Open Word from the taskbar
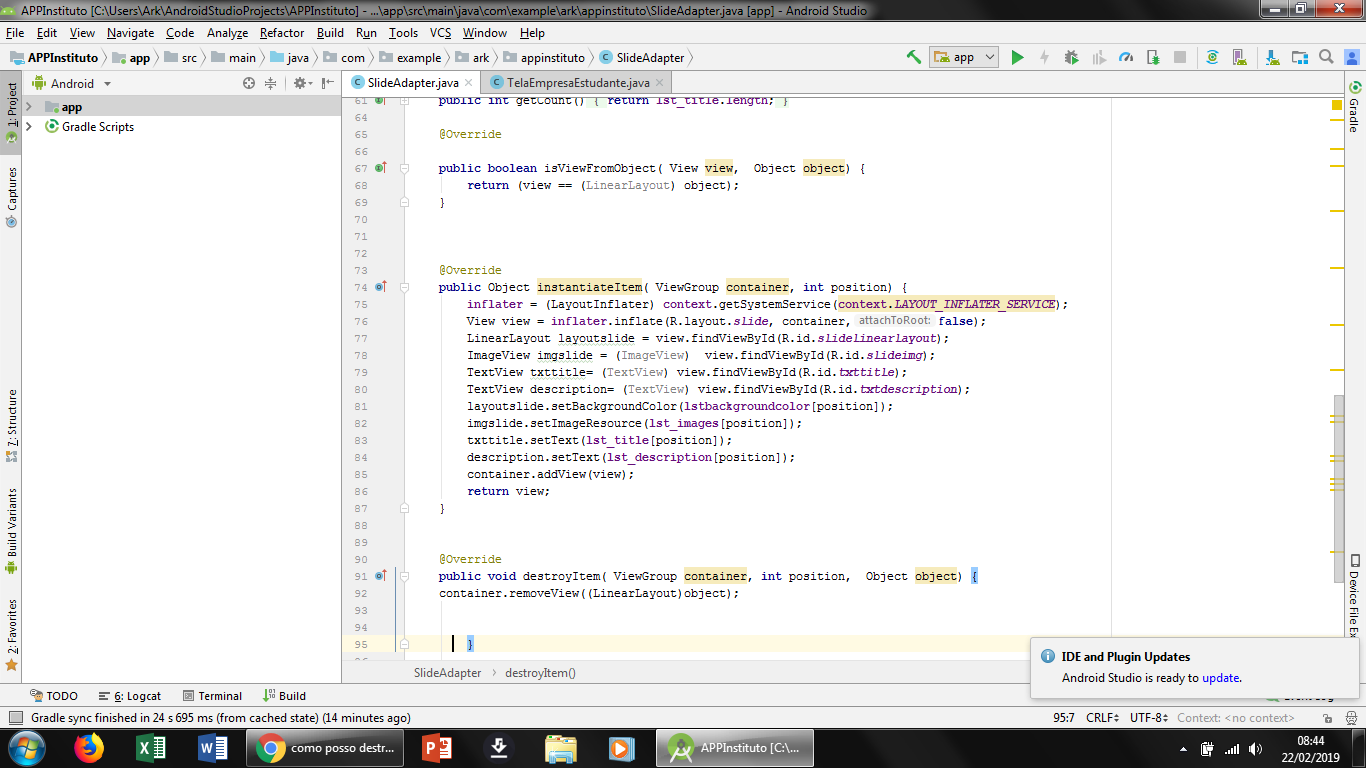 click(213, 748)
